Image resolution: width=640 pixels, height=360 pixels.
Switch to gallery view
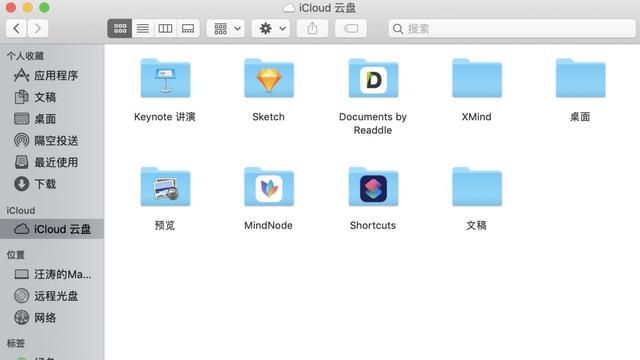(x=188, y=29)
